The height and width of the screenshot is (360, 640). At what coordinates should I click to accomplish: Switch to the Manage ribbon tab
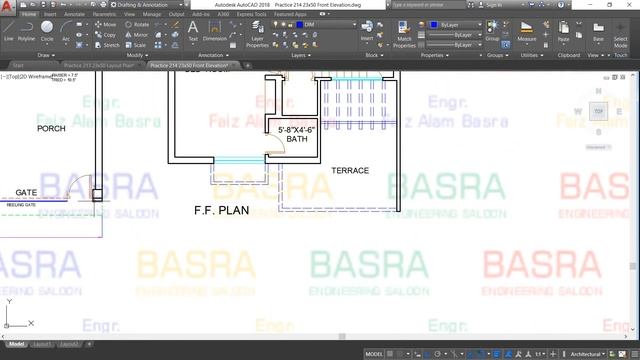click(x=151, y=14)
